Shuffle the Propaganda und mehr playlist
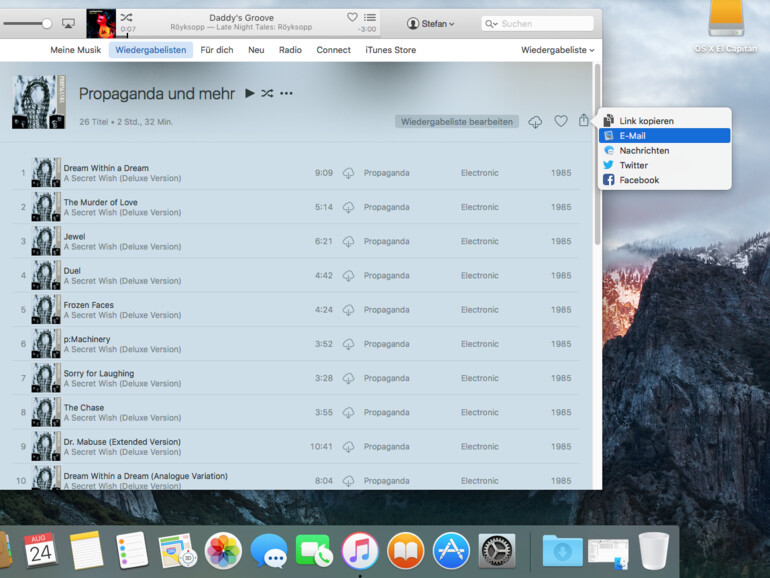Viewport: 770px width, 578px height. [x=267, y=93]
